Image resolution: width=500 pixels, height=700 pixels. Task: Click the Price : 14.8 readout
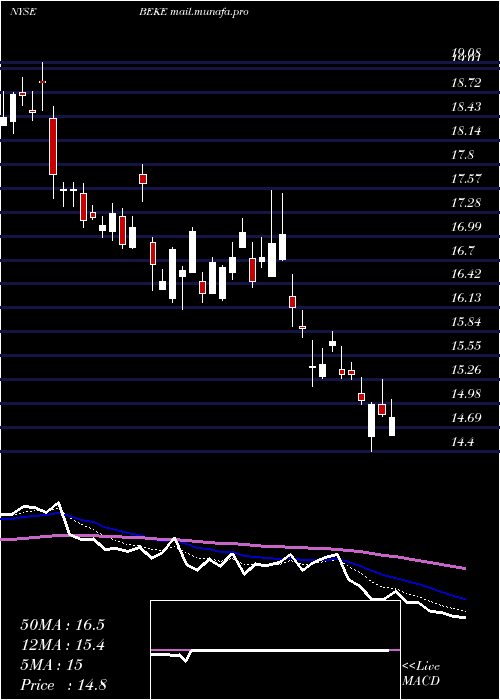tap(63, 685)
